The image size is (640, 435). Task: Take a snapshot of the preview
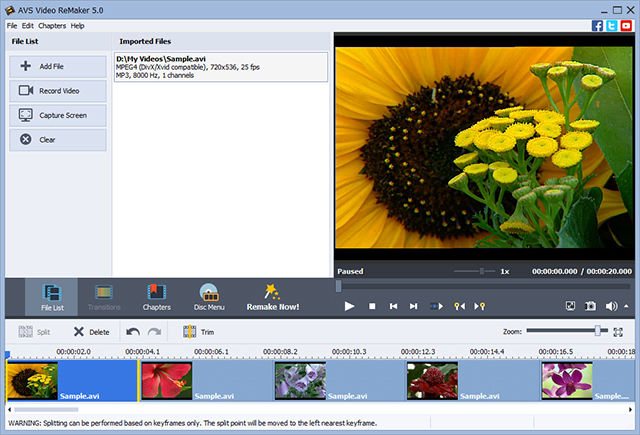[590, 306]
